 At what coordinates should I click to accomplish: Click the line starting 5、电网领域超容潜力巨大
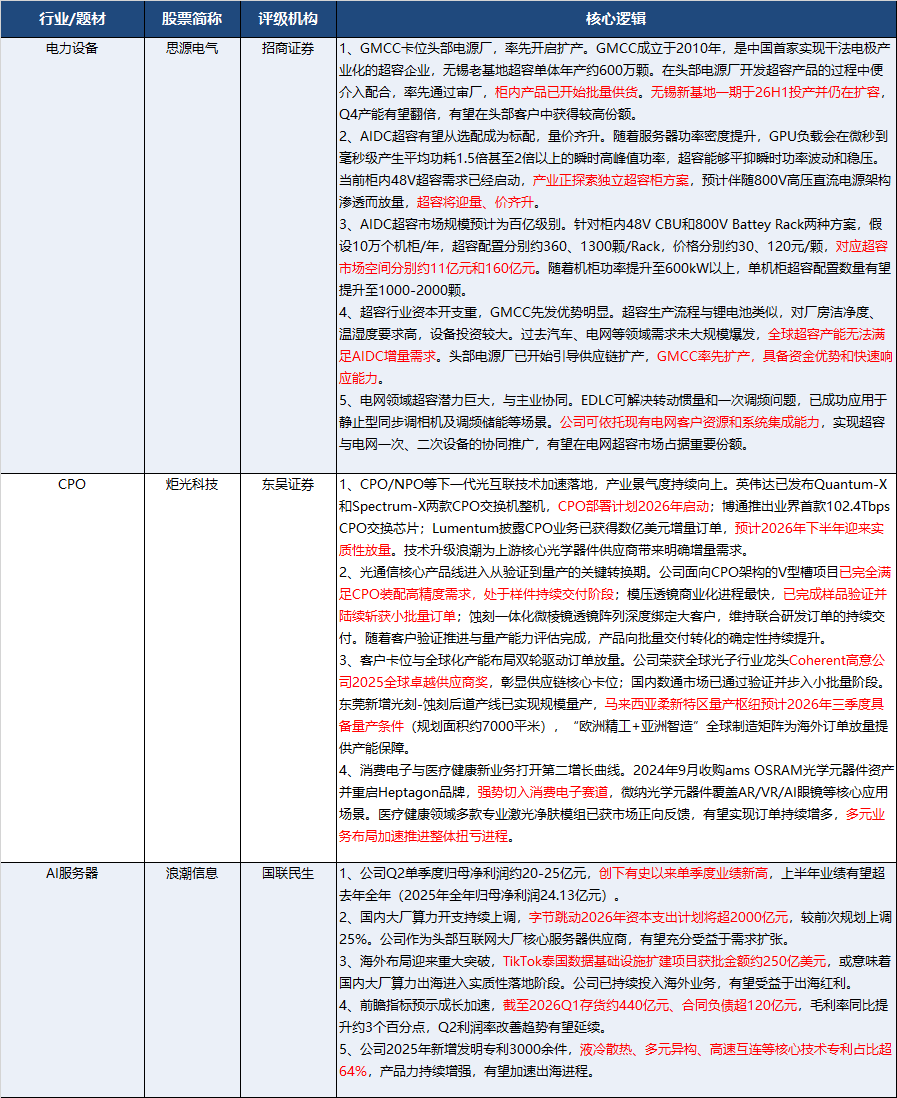(x=613, y=401)
